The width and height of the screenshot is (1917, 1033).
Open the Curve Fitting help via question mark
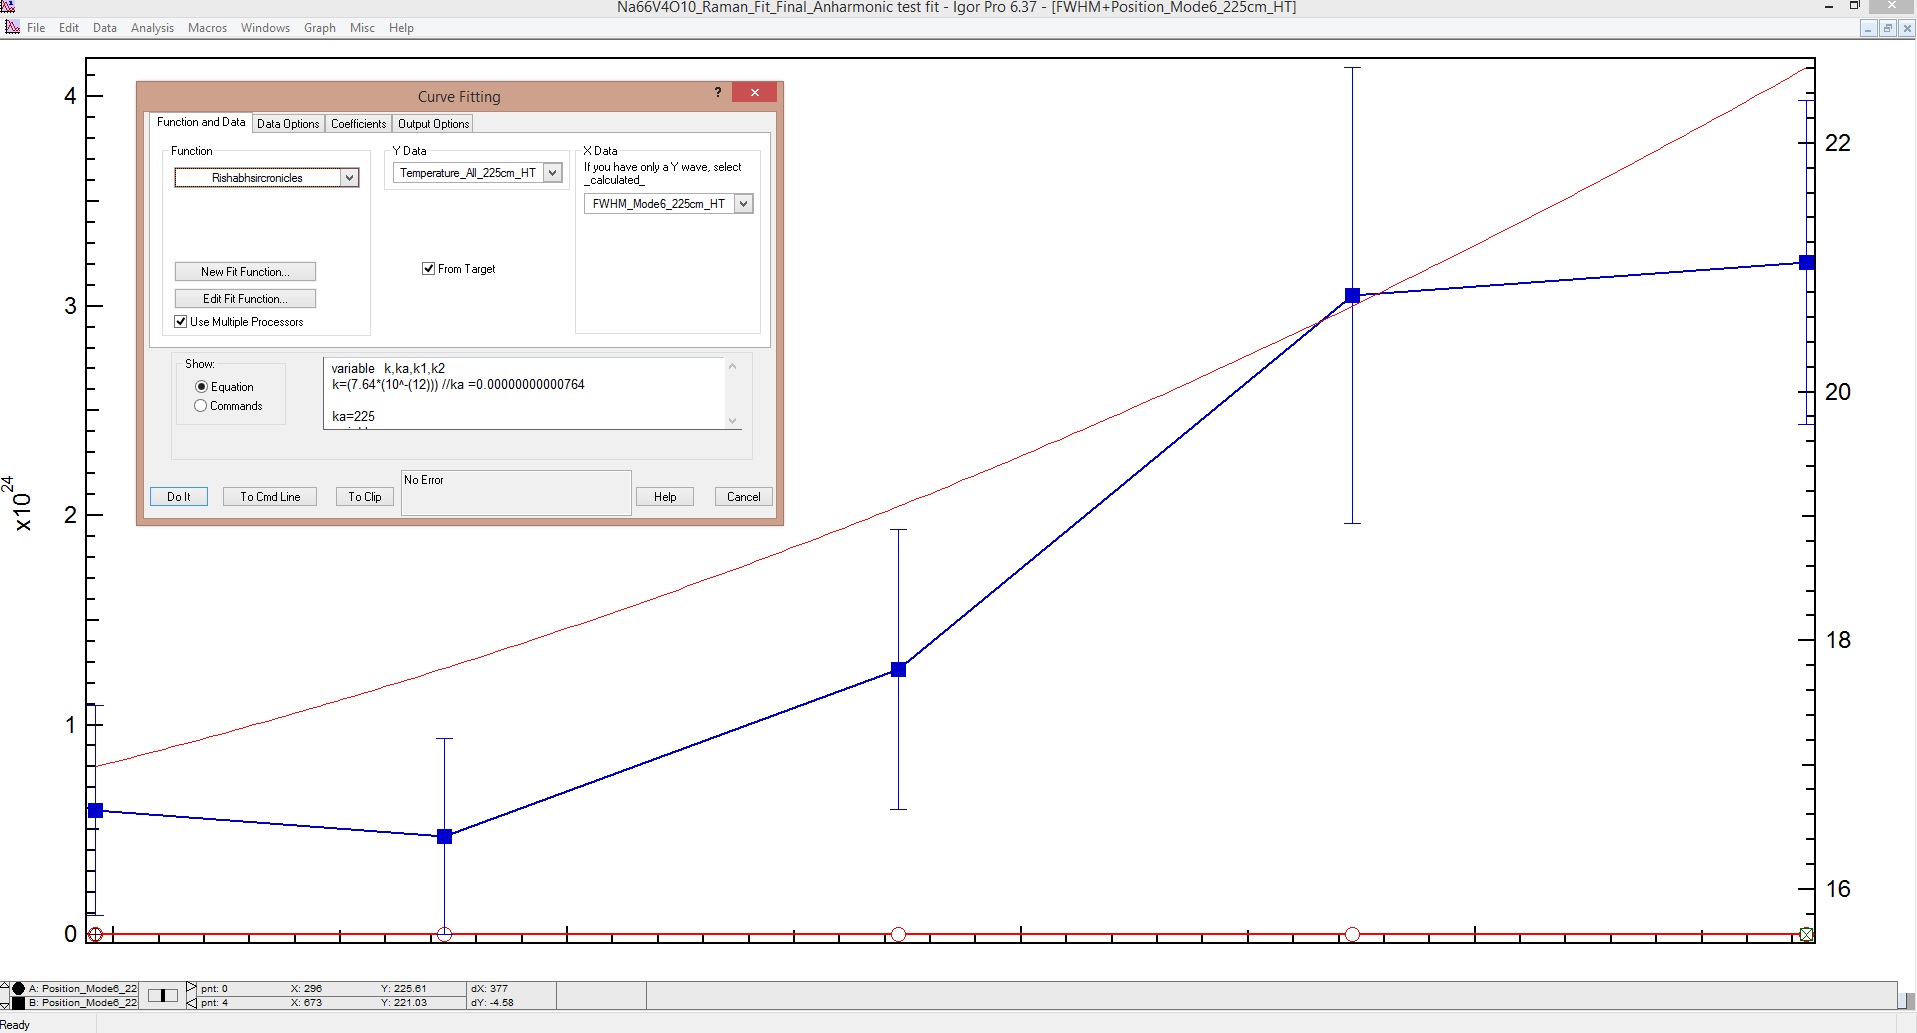coord(717,92)
